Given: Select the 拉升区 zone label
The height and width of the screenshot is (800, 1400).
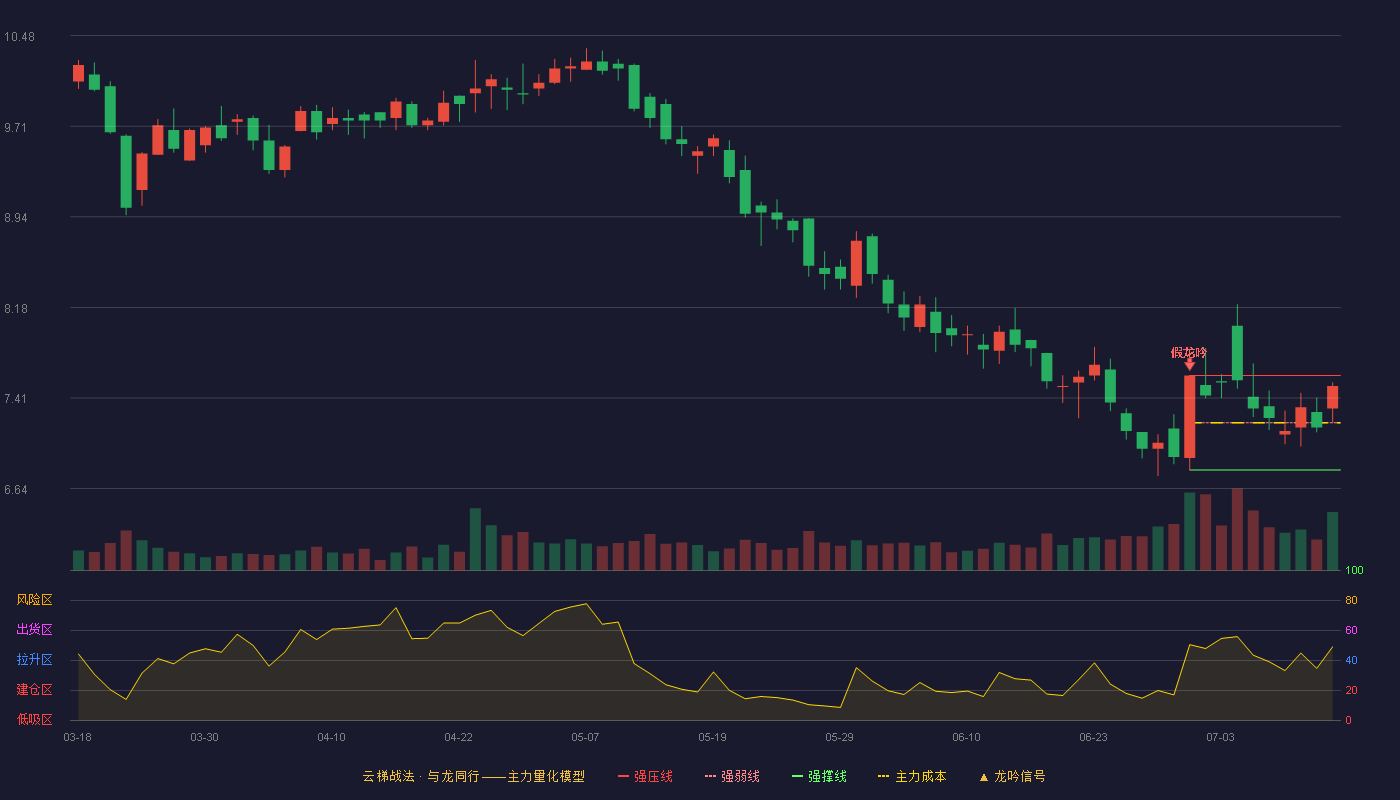Looking at the screenshot, I should click(34, 660).
